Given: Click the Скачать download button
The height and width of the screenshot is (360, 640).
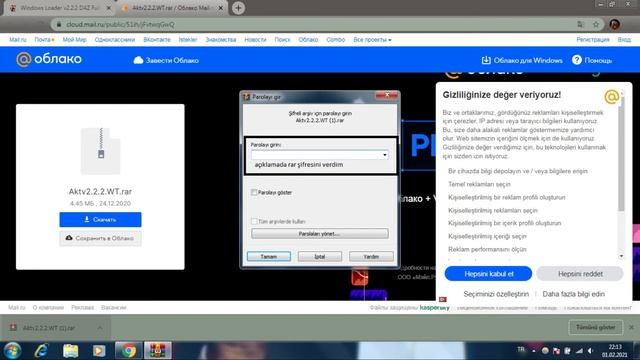Looking at the screenshot, I should [x=100, y=220].
